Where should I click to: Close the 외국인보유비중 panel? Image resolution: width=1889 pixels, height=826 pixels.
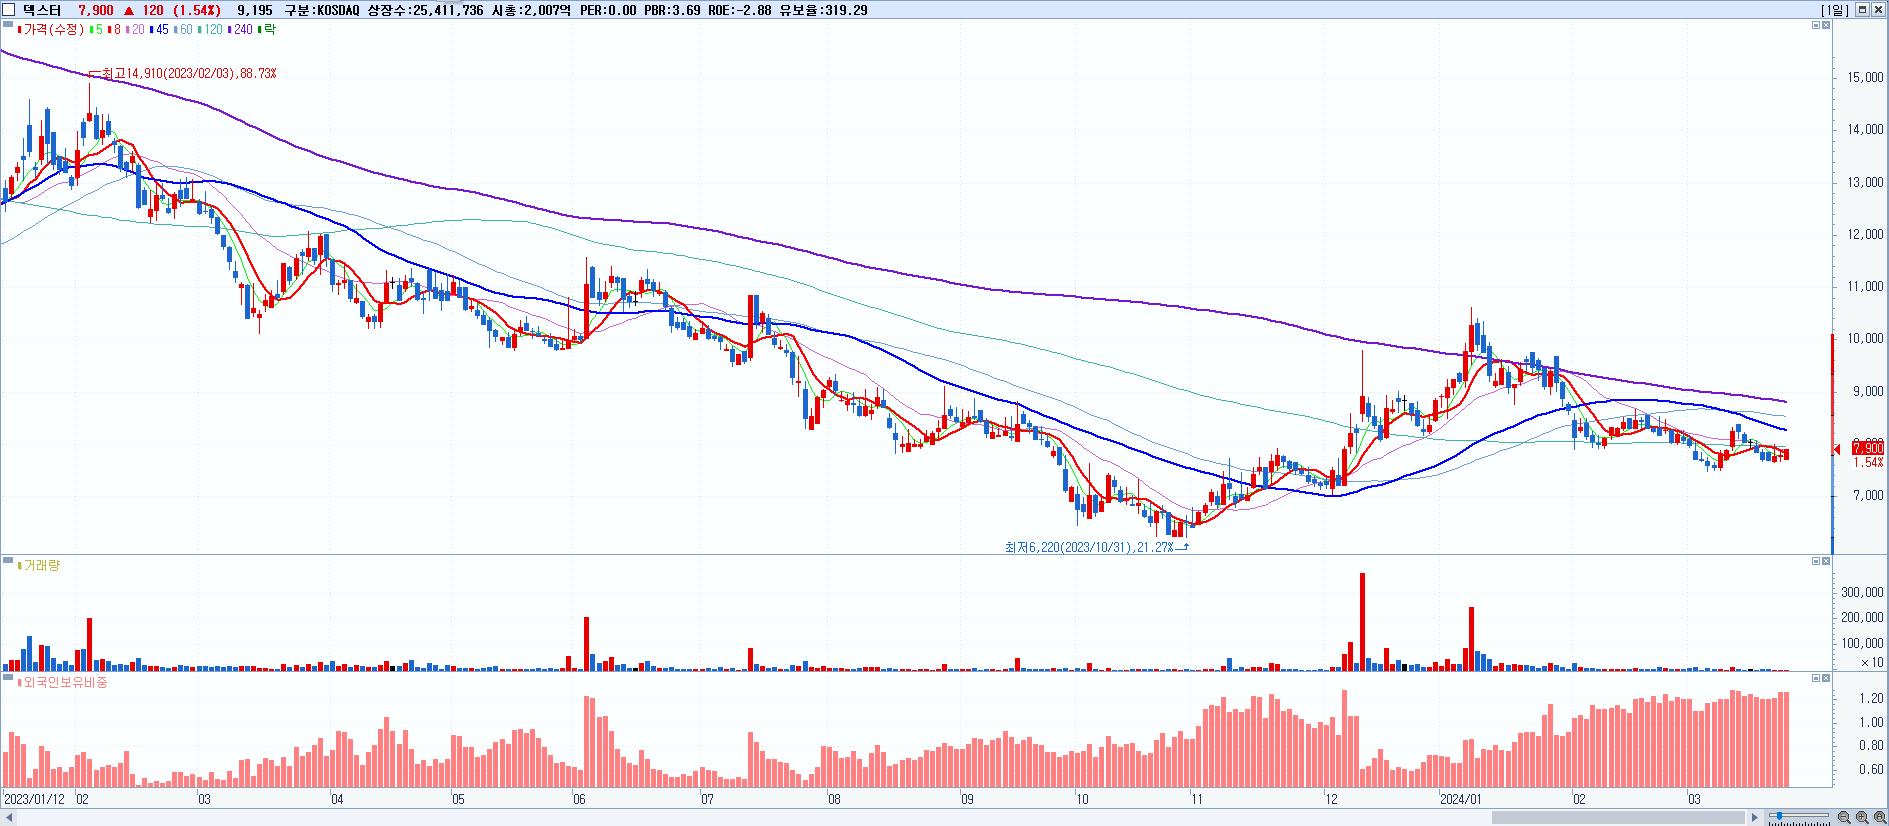(1826, 679)
